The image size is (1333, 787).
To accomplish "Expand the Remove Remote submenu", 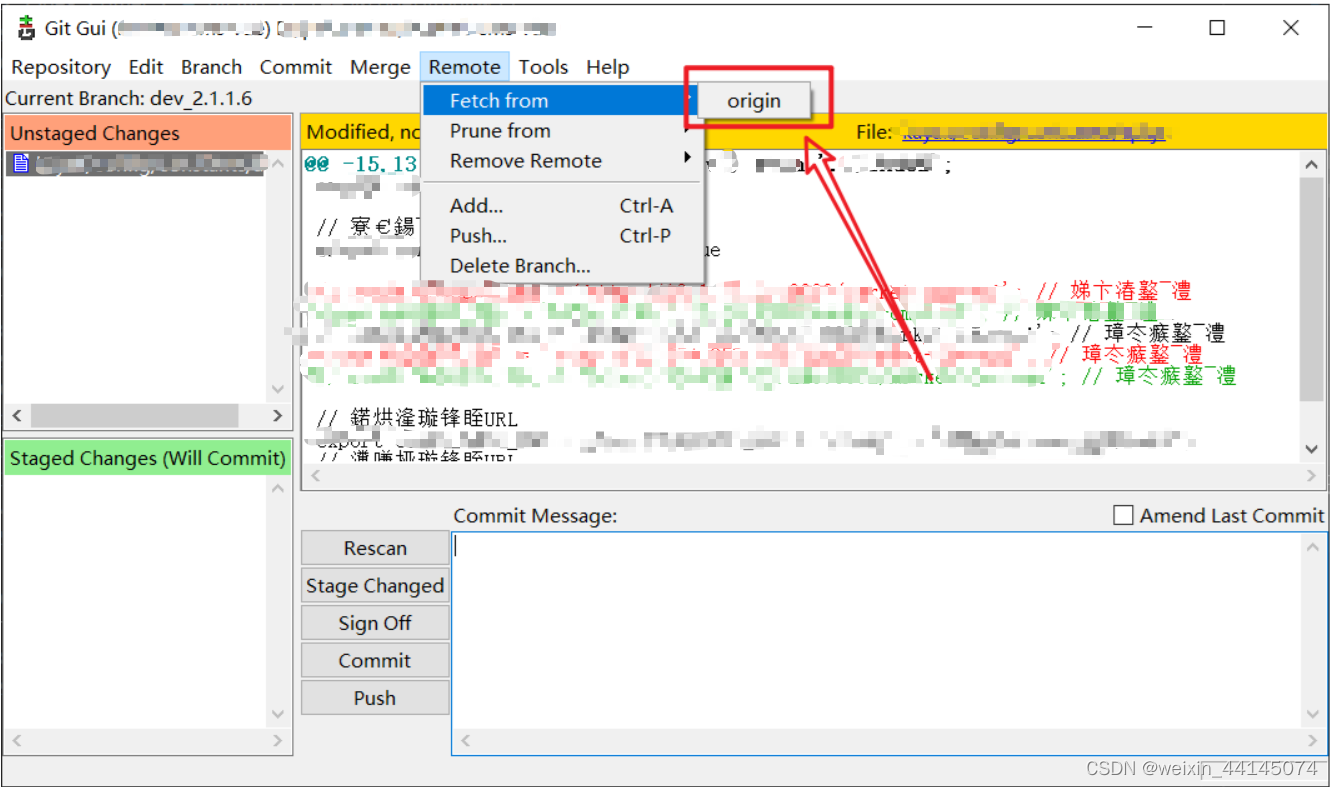I will tap(525, 161).
